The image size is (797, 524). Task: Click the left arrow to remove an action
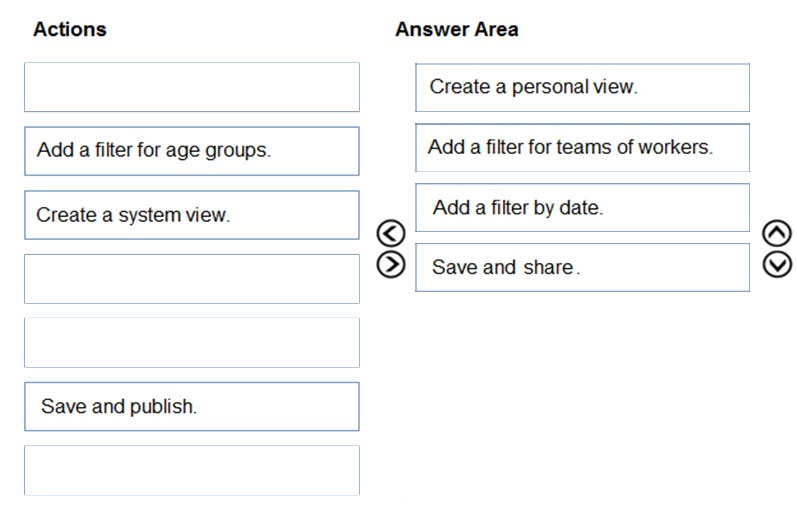[x=390, y=233]
